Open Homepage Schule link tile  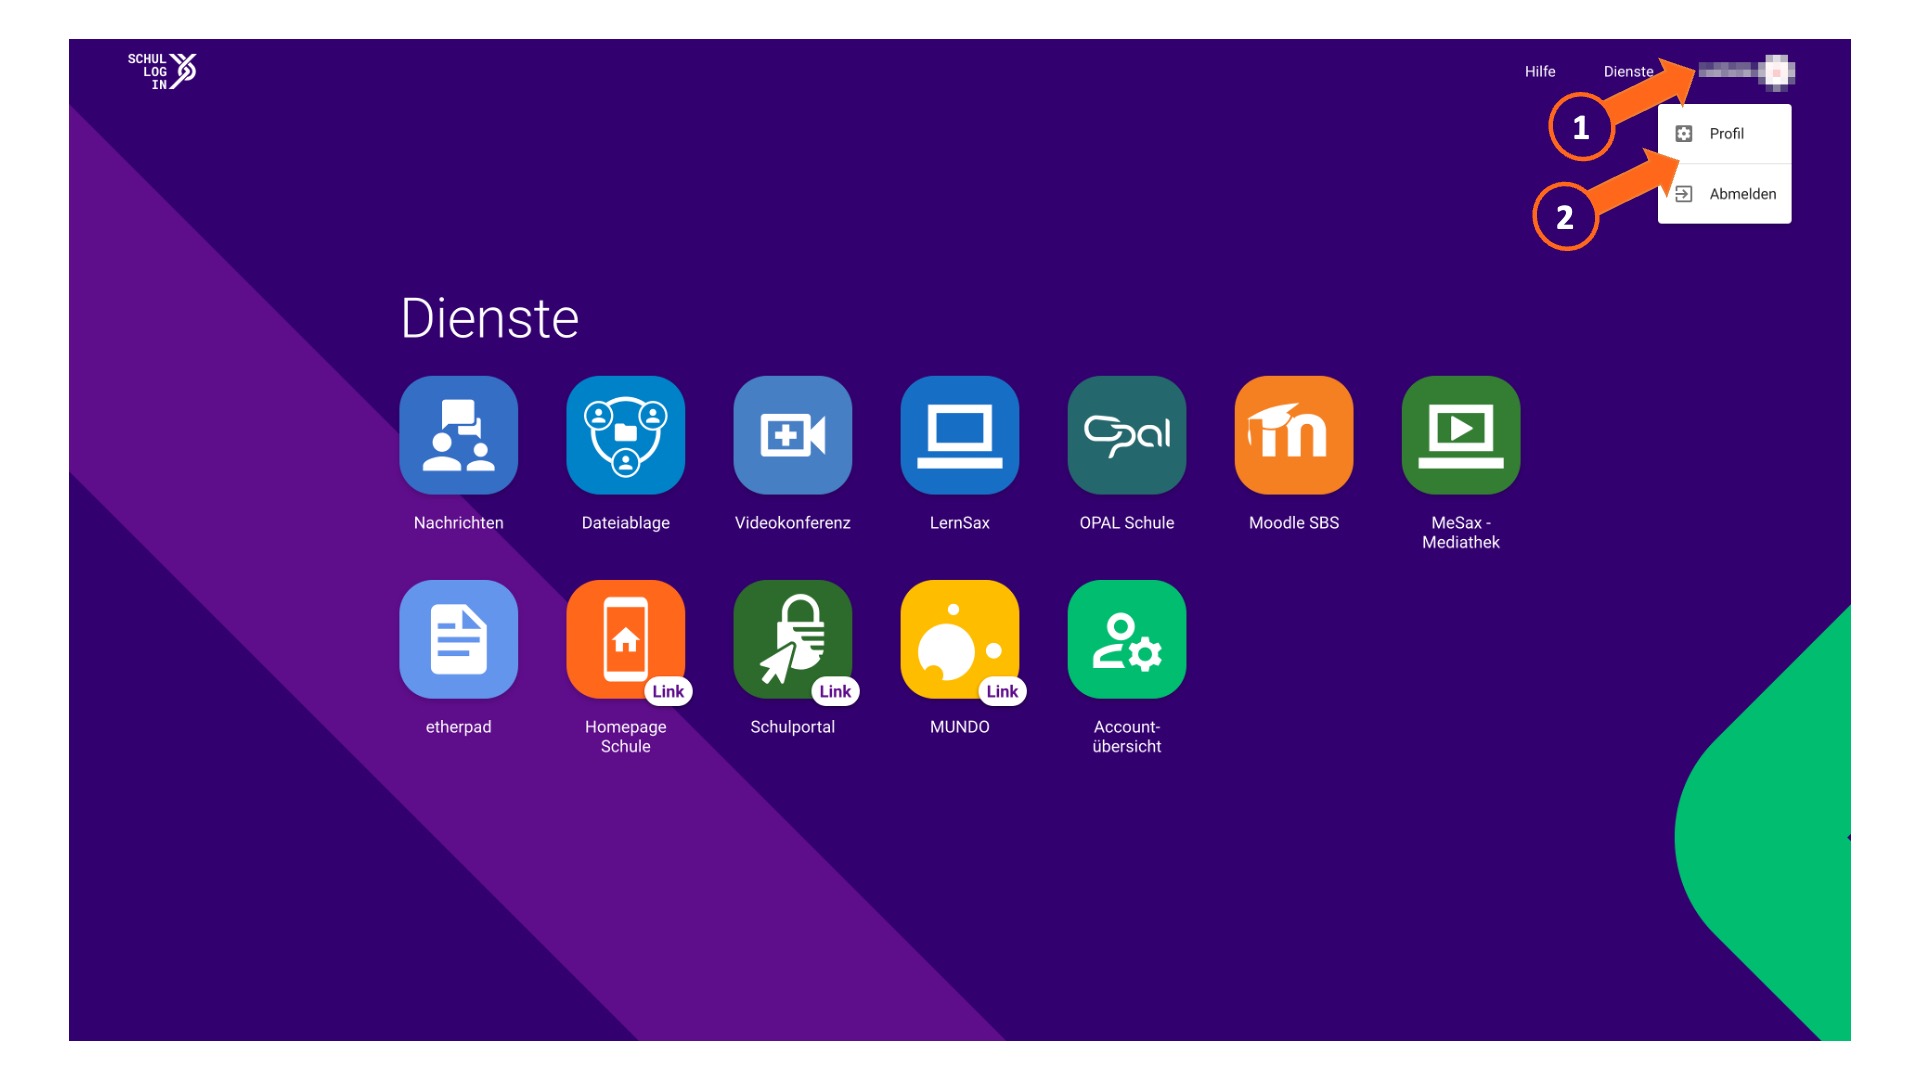pos(625,639)
